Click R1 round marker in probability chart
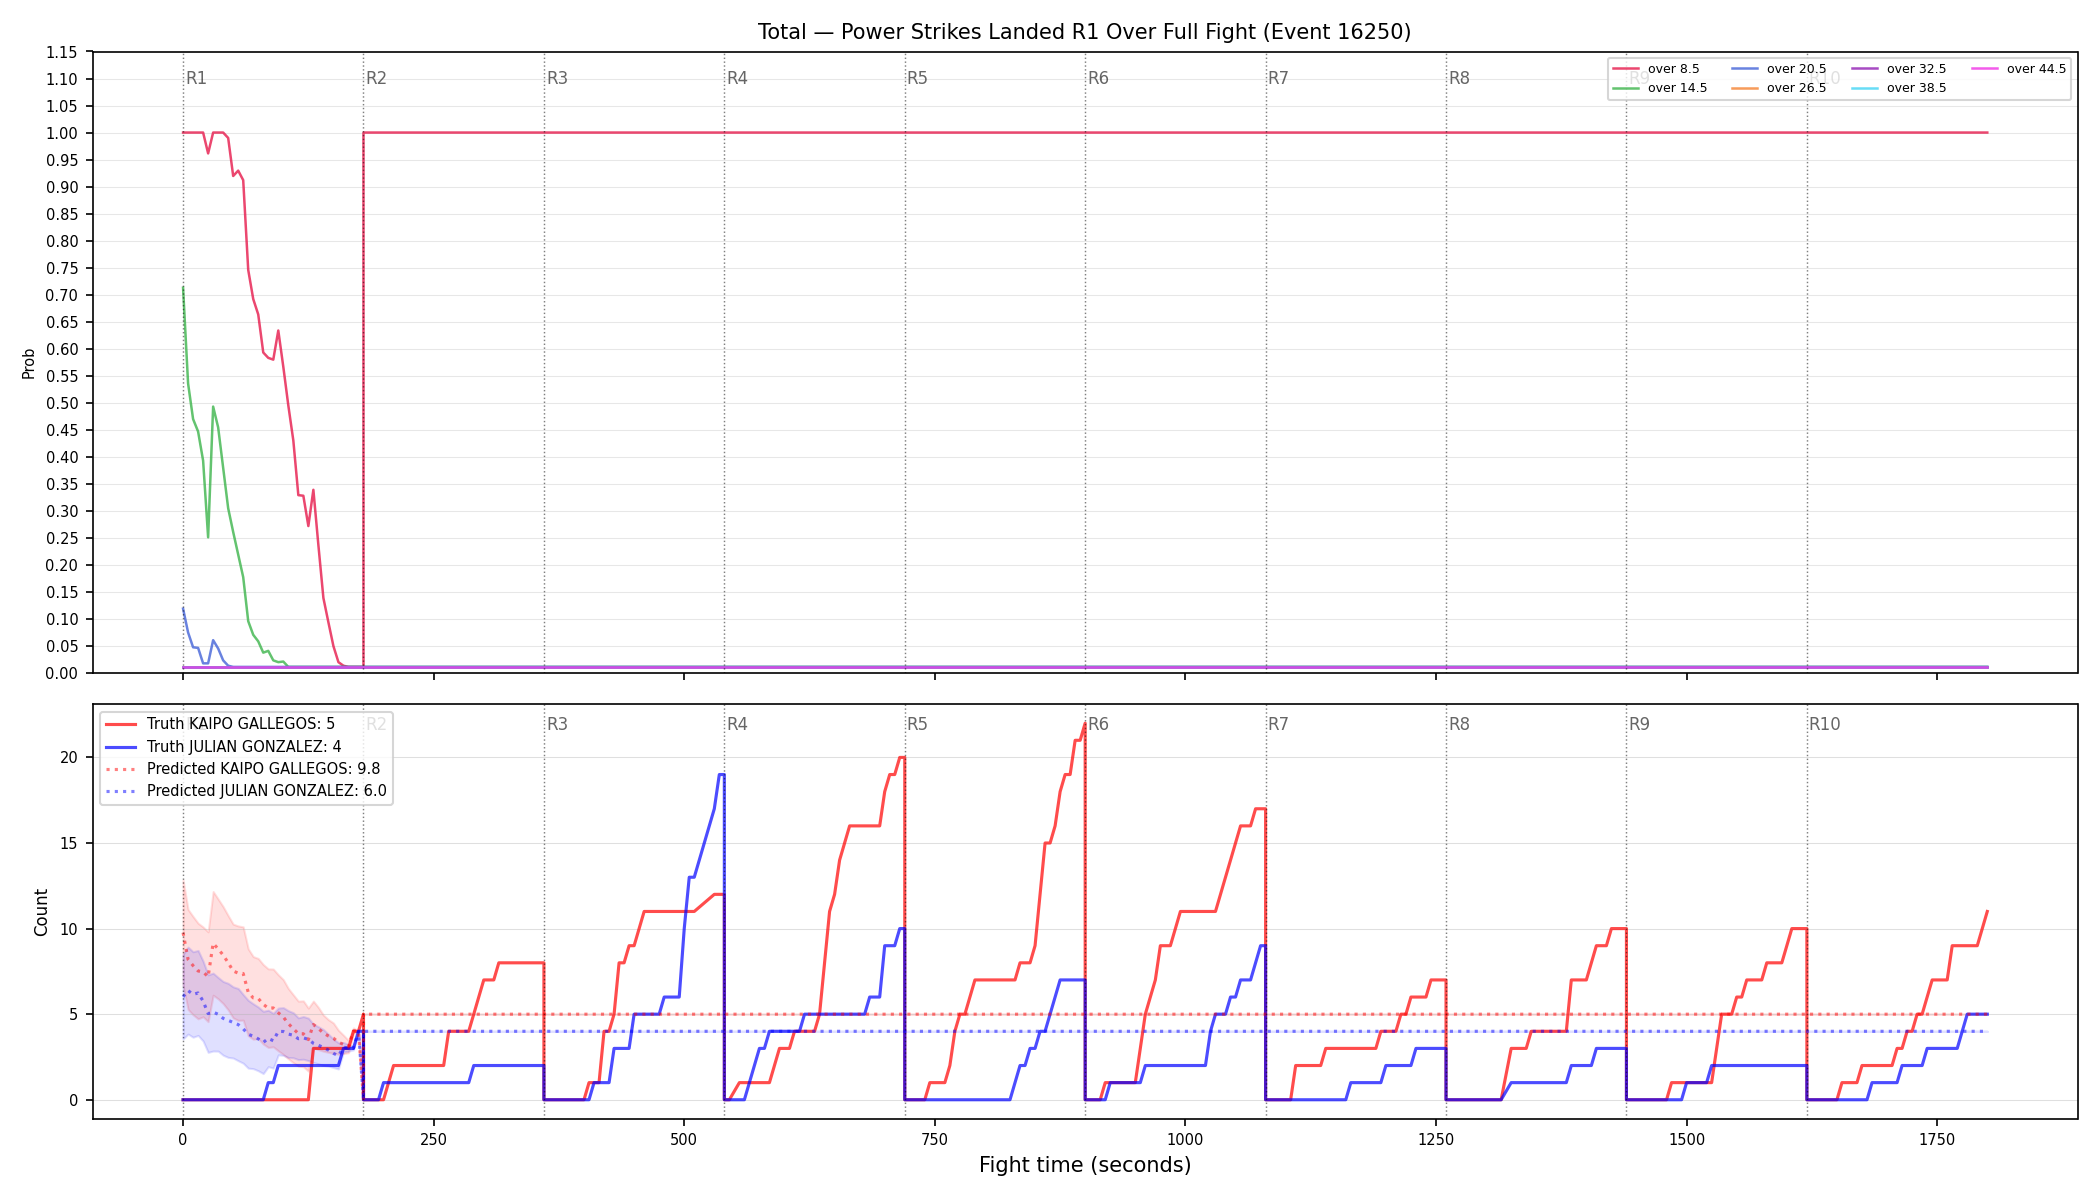2100x1200 pixels. (196, 78)
